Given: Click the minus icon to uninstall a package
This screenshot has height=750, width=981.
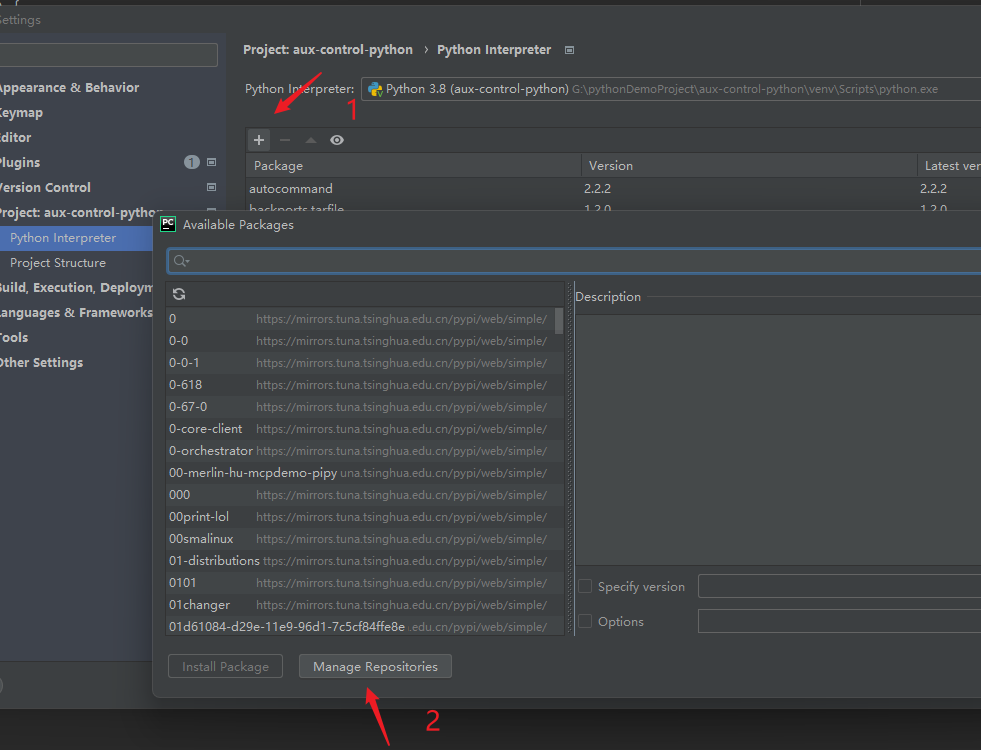Looking at the screenshot, I should (285, 140).
